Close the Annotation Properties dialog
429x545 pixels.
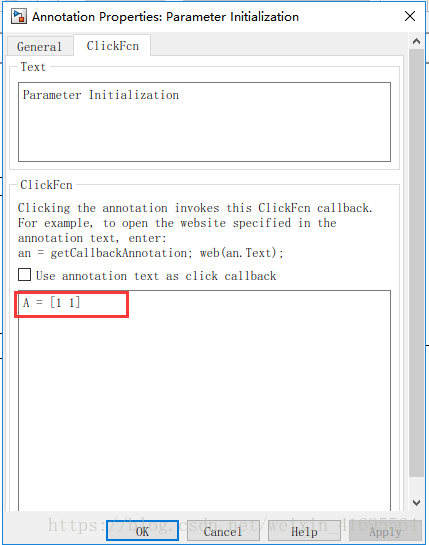410,16
